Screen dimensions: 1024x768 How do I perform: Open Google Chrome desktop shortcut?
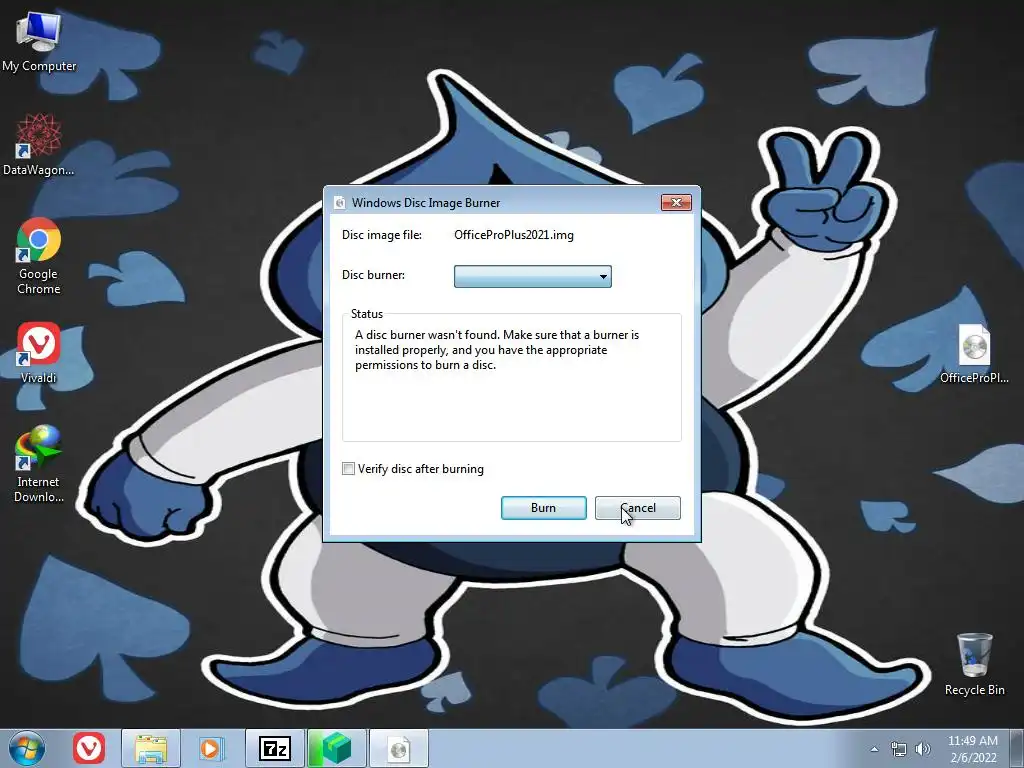pyautogui.click(x=39, y=256)
